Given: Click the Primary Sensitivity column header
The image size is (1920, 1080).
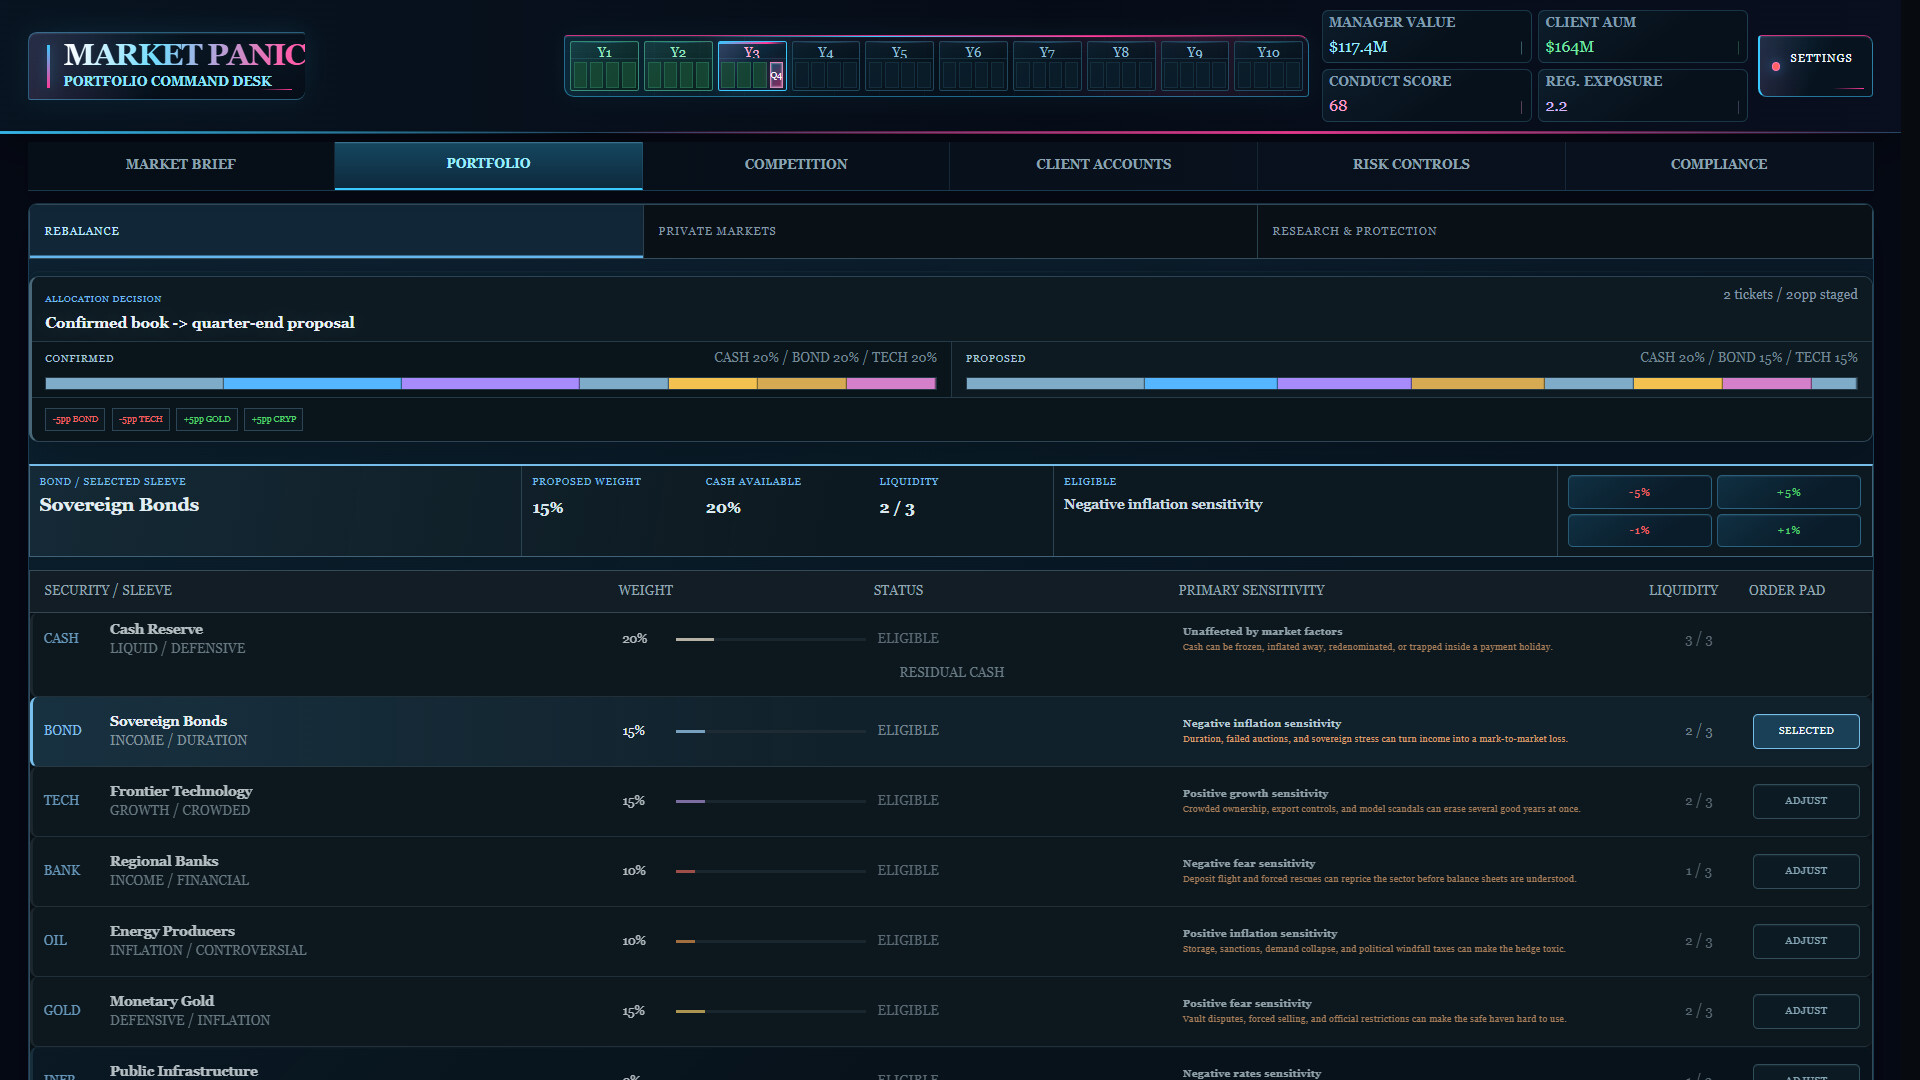Looking at the screenshot, I should click(1251, 591).
